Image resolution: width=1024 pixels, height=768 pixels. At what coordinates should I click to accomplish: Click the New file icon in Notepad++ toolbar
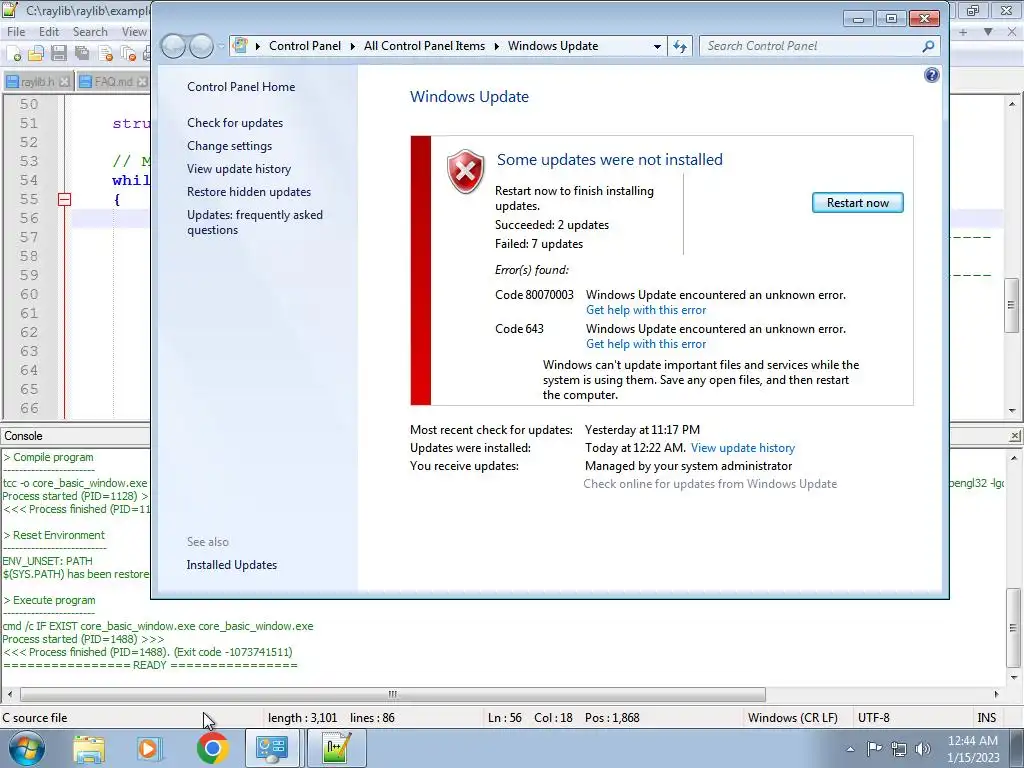(x=14, y=54)
